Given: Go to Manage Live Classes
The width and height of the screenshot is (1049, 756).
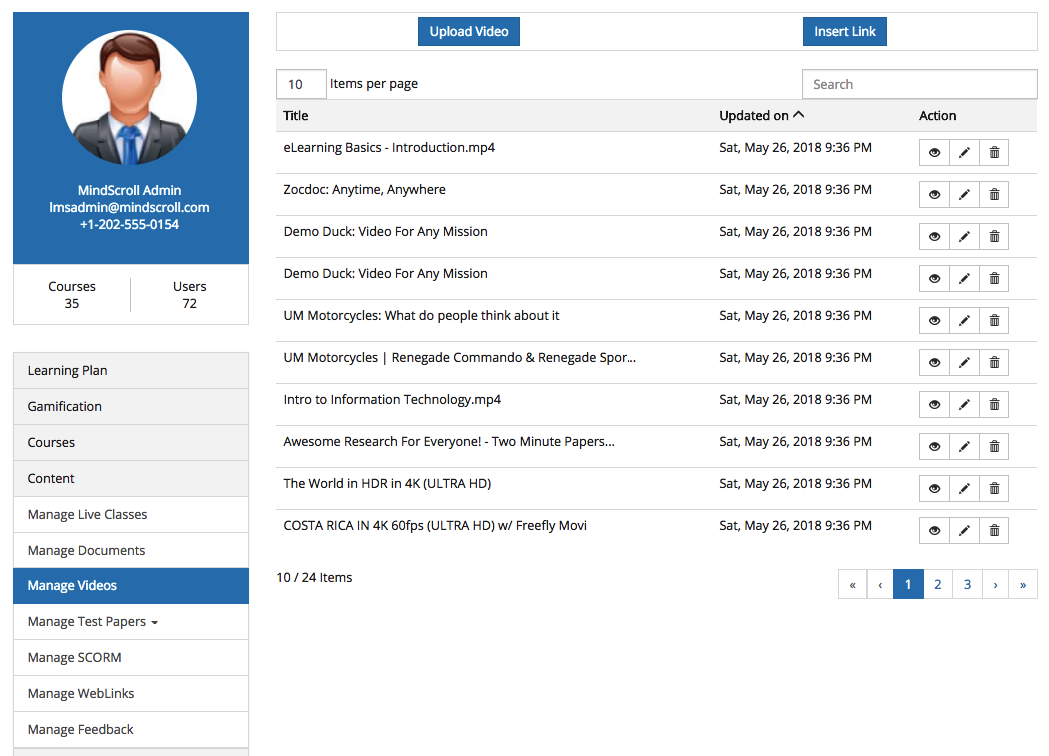Looking at the screenshot, I should 131,514.
